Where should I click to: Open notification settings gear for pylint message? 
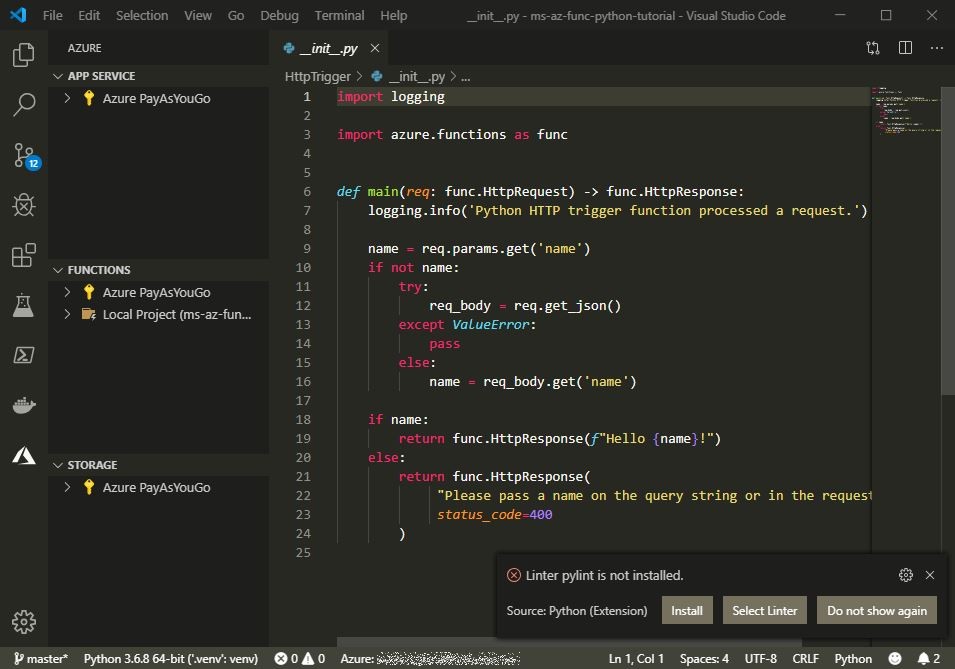click(x=906, y=575)
